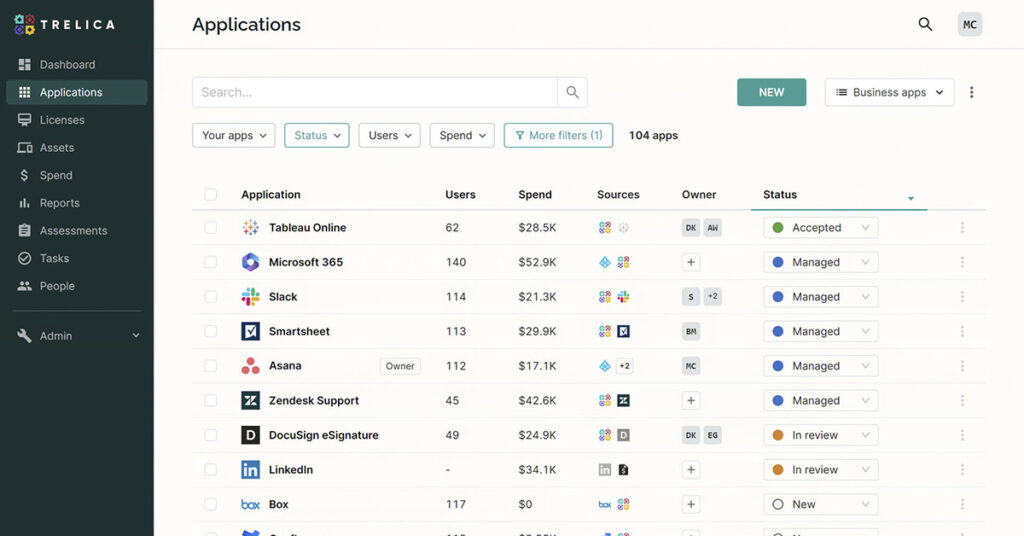Open the vertical three-dot menu beside Business apps
1024x536 pixels.
pyautogui.click(x=971, y=92)
